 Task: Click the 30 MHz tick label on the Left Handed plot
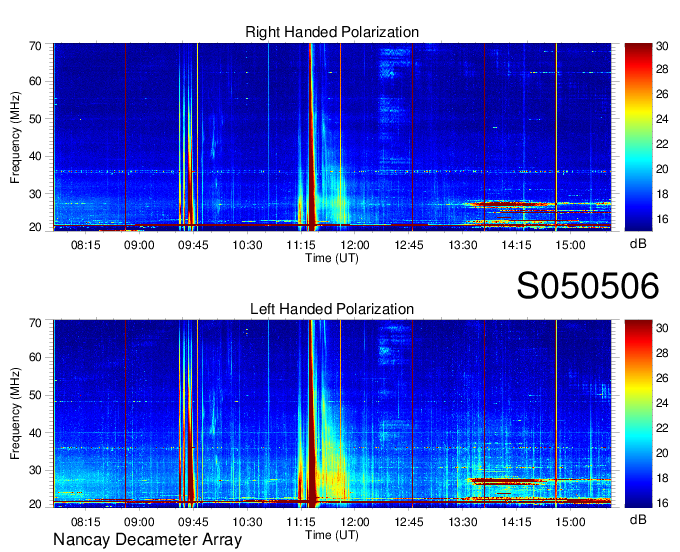click(x=35, y=470)
